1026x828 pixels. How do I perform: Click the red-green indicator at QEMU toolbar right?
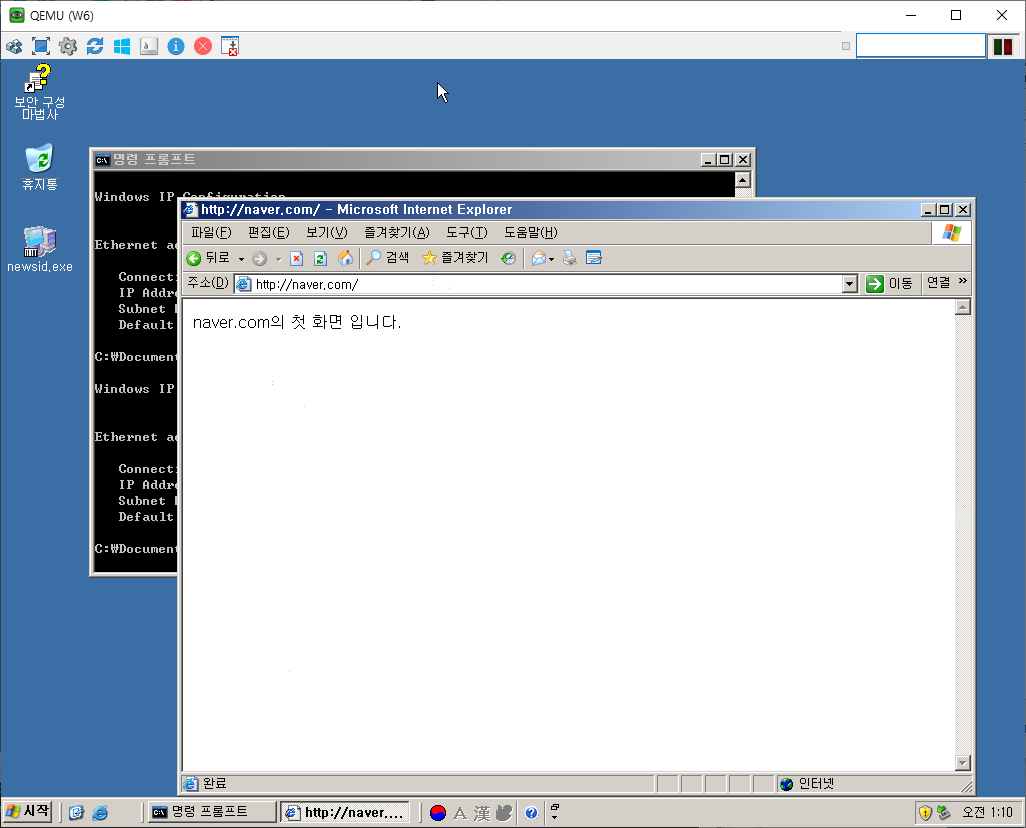point(1002,46)
